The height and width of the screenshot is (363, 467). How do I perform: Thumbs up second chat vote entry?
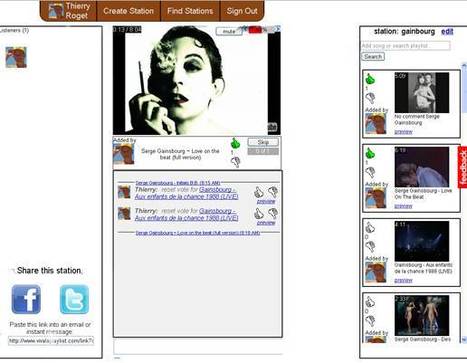259,213
